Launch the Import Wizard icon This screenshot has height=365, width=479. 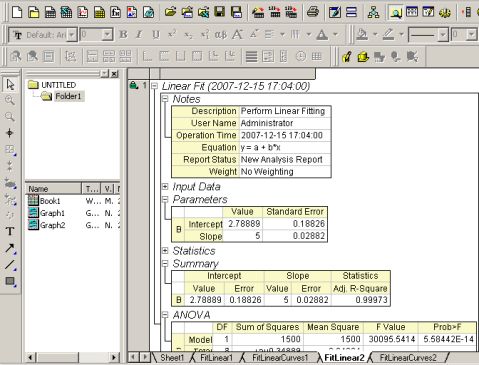tap(258, 12)
